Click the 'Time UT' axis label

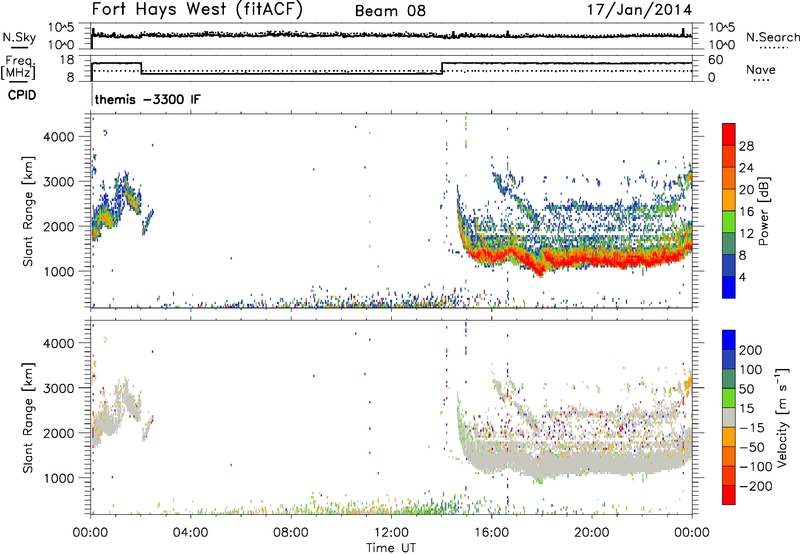[x=391, y=547]
